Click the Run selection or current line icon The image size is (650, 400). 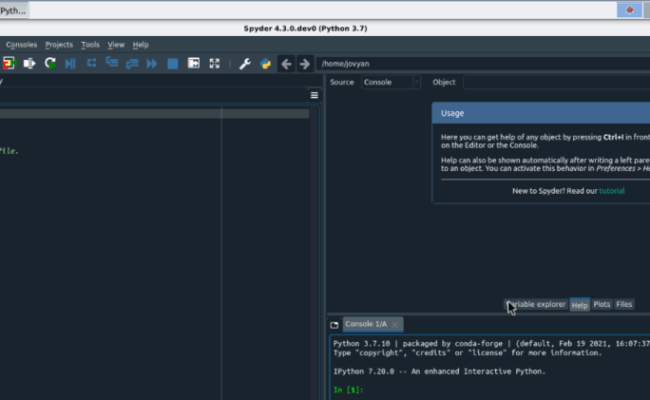click(29, 63)
